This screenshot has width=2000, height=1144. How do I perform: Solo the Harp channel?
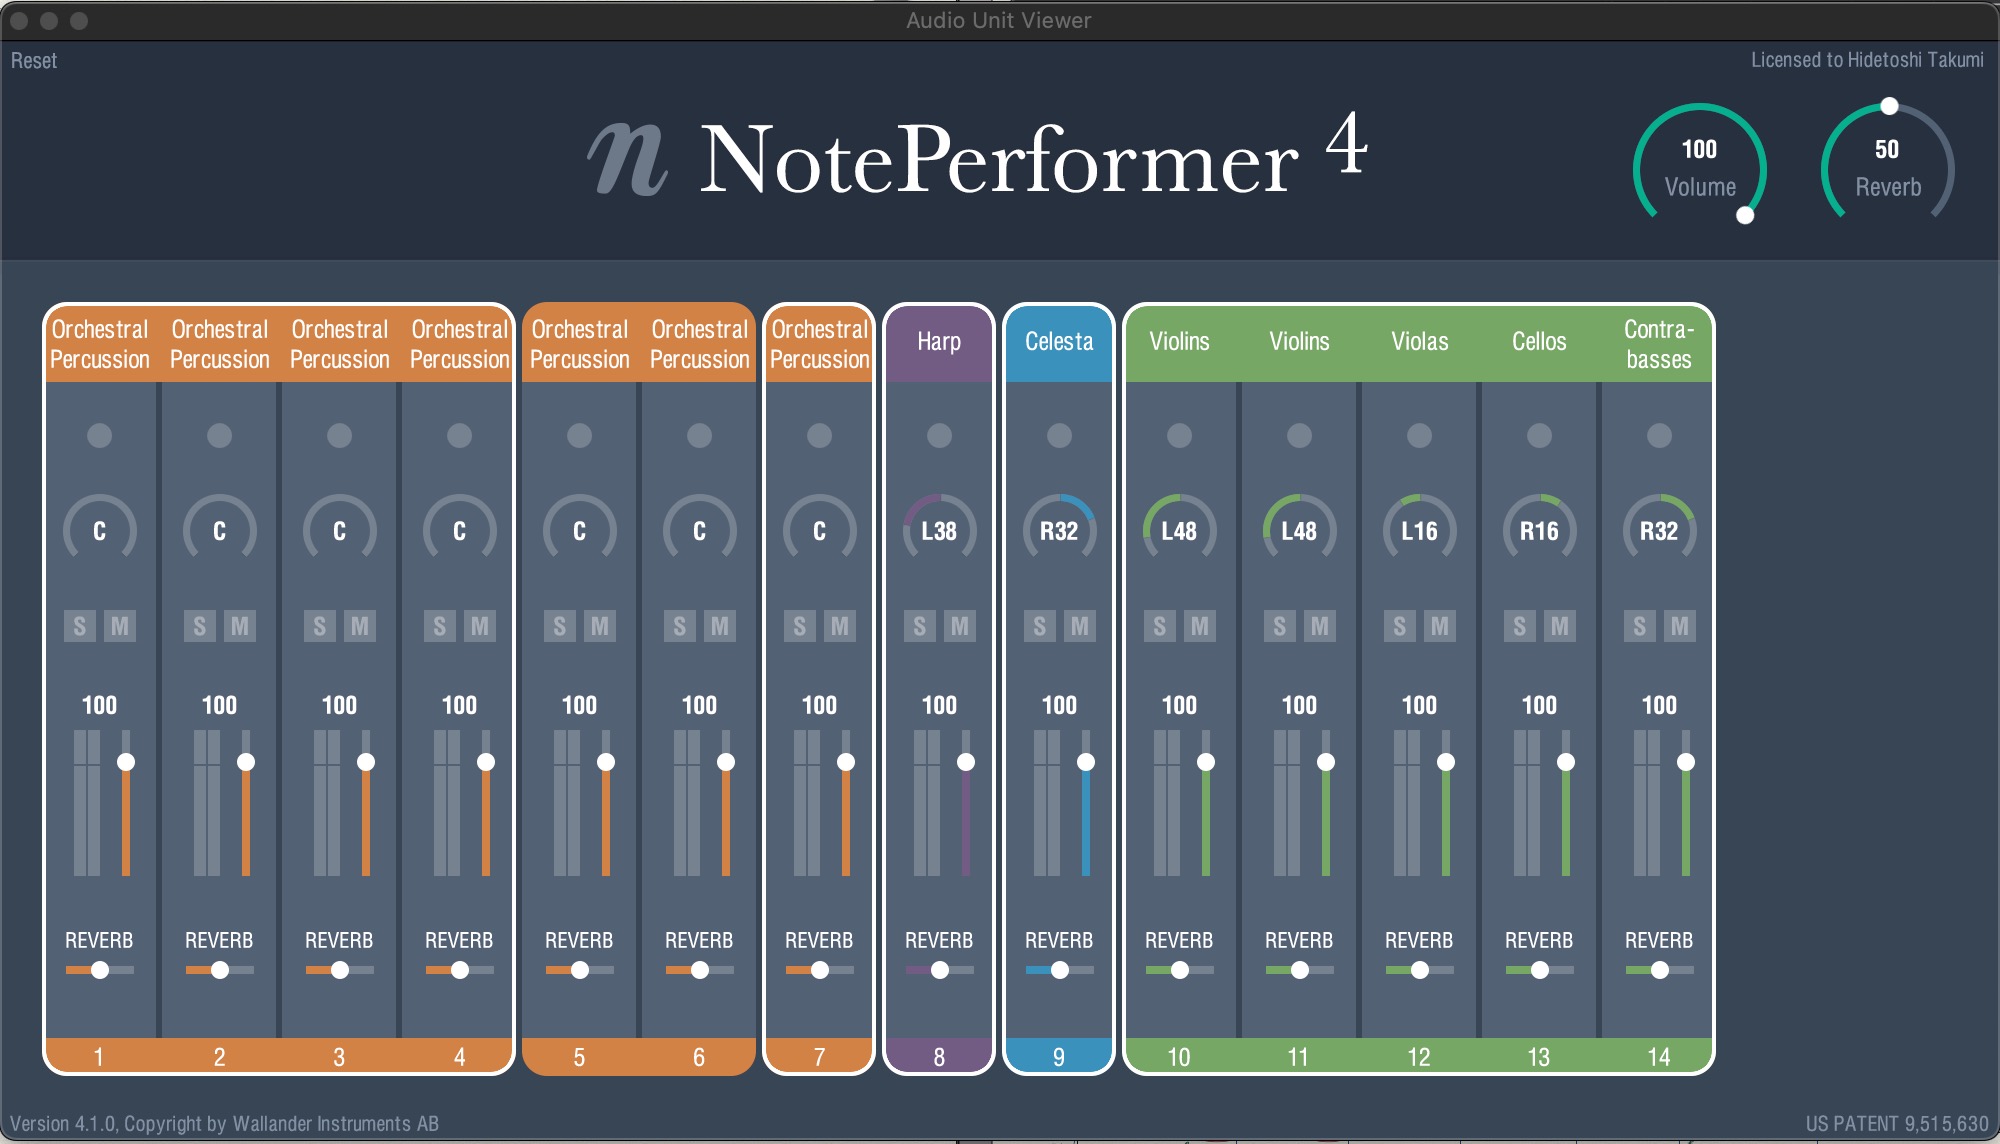coord(920,626)
